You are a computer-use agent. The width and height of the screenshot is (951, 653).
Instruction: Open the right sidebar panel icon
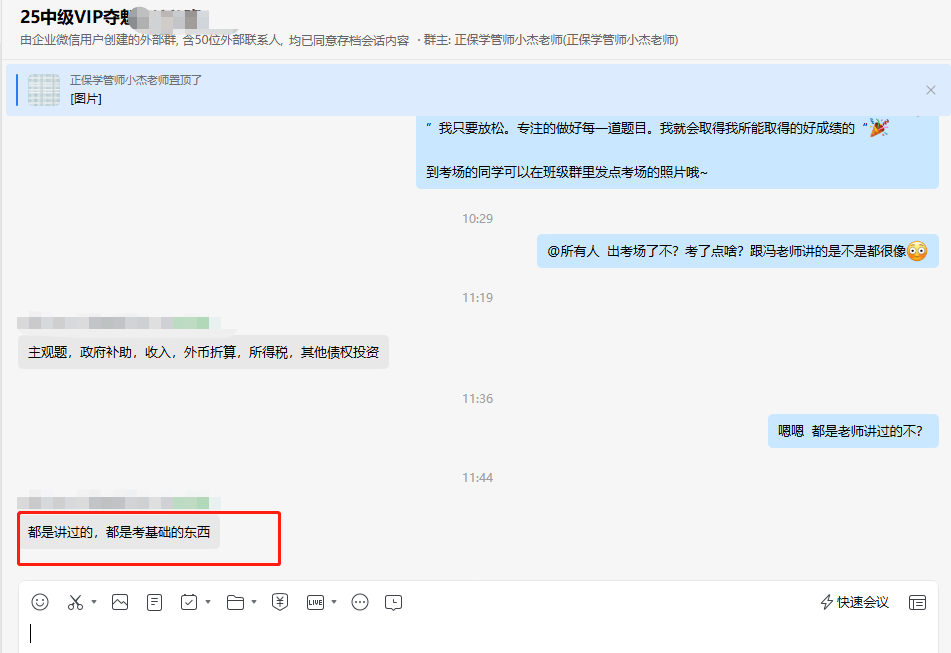click(x=917, y=603)
